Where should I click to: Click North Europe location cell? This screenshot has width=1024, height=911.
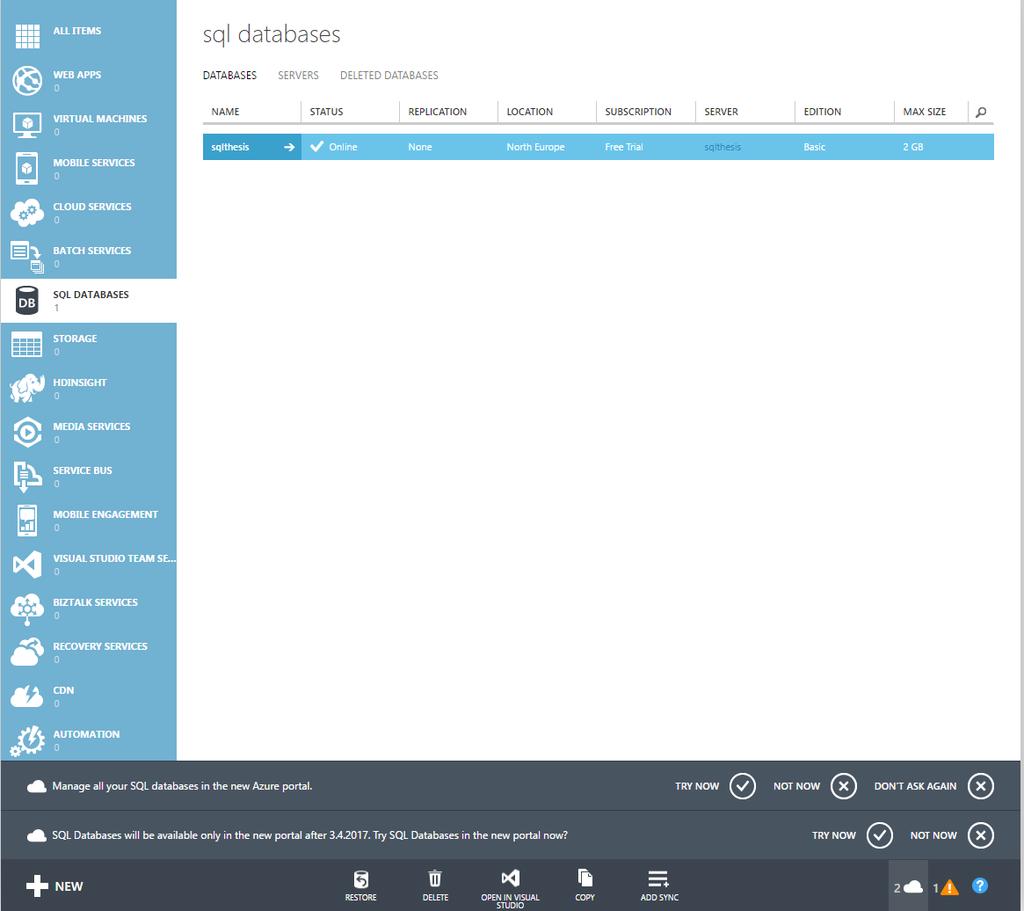coord(547,147)
